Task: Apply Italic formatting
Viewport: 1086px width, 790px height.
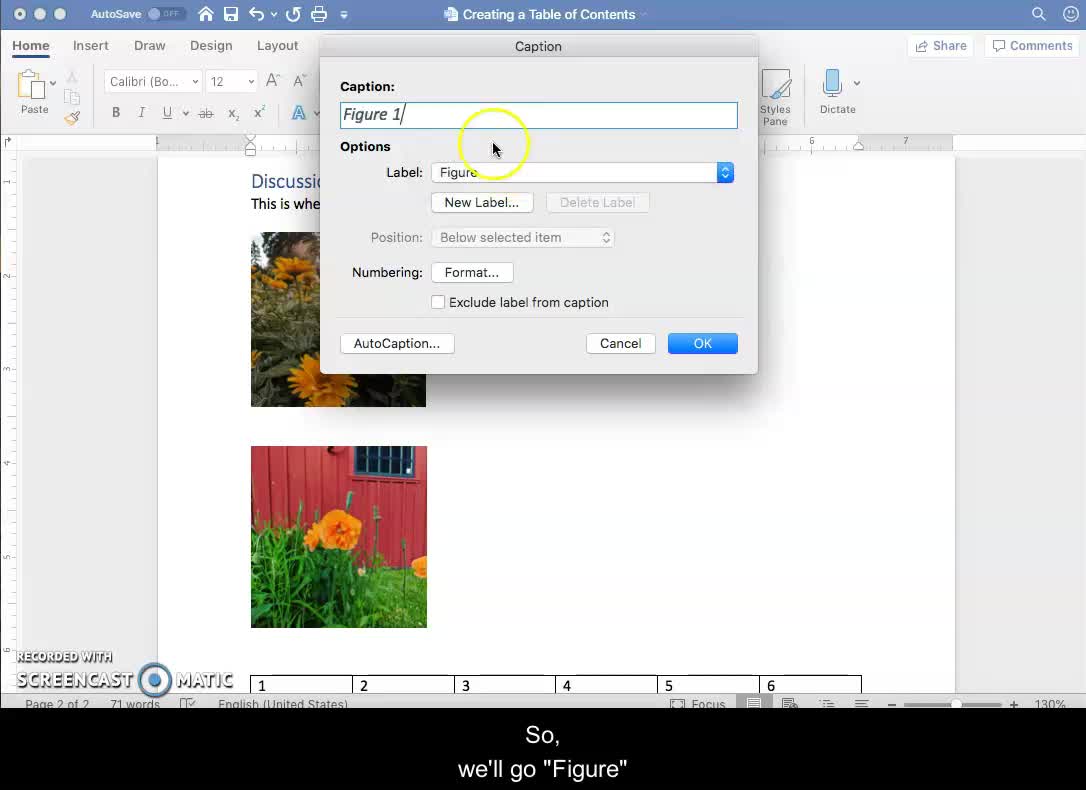Action: pos(141,113)
